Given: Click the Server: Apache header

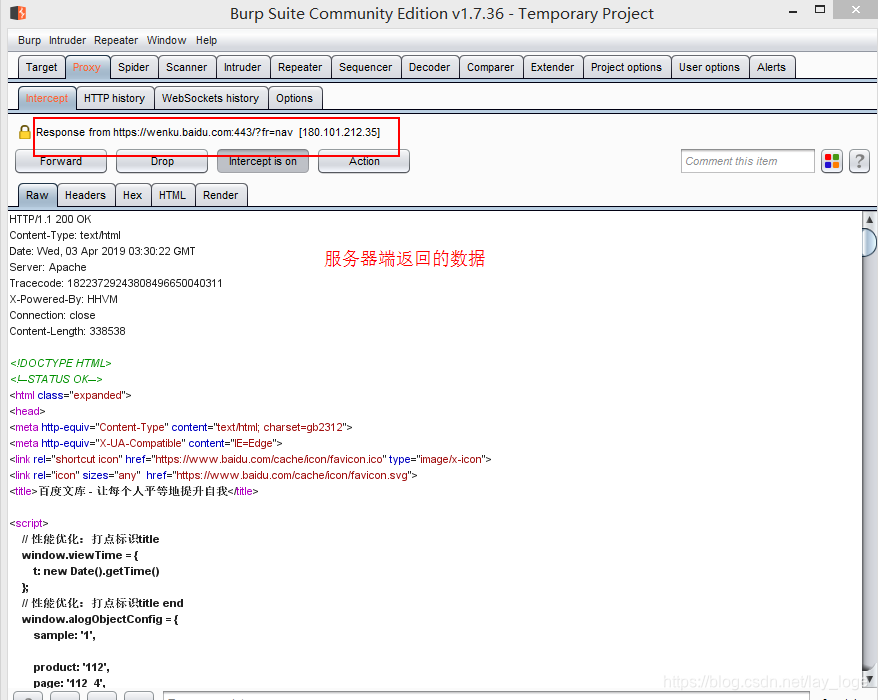Looking at the screenshot, I should [x=48, y=267].
